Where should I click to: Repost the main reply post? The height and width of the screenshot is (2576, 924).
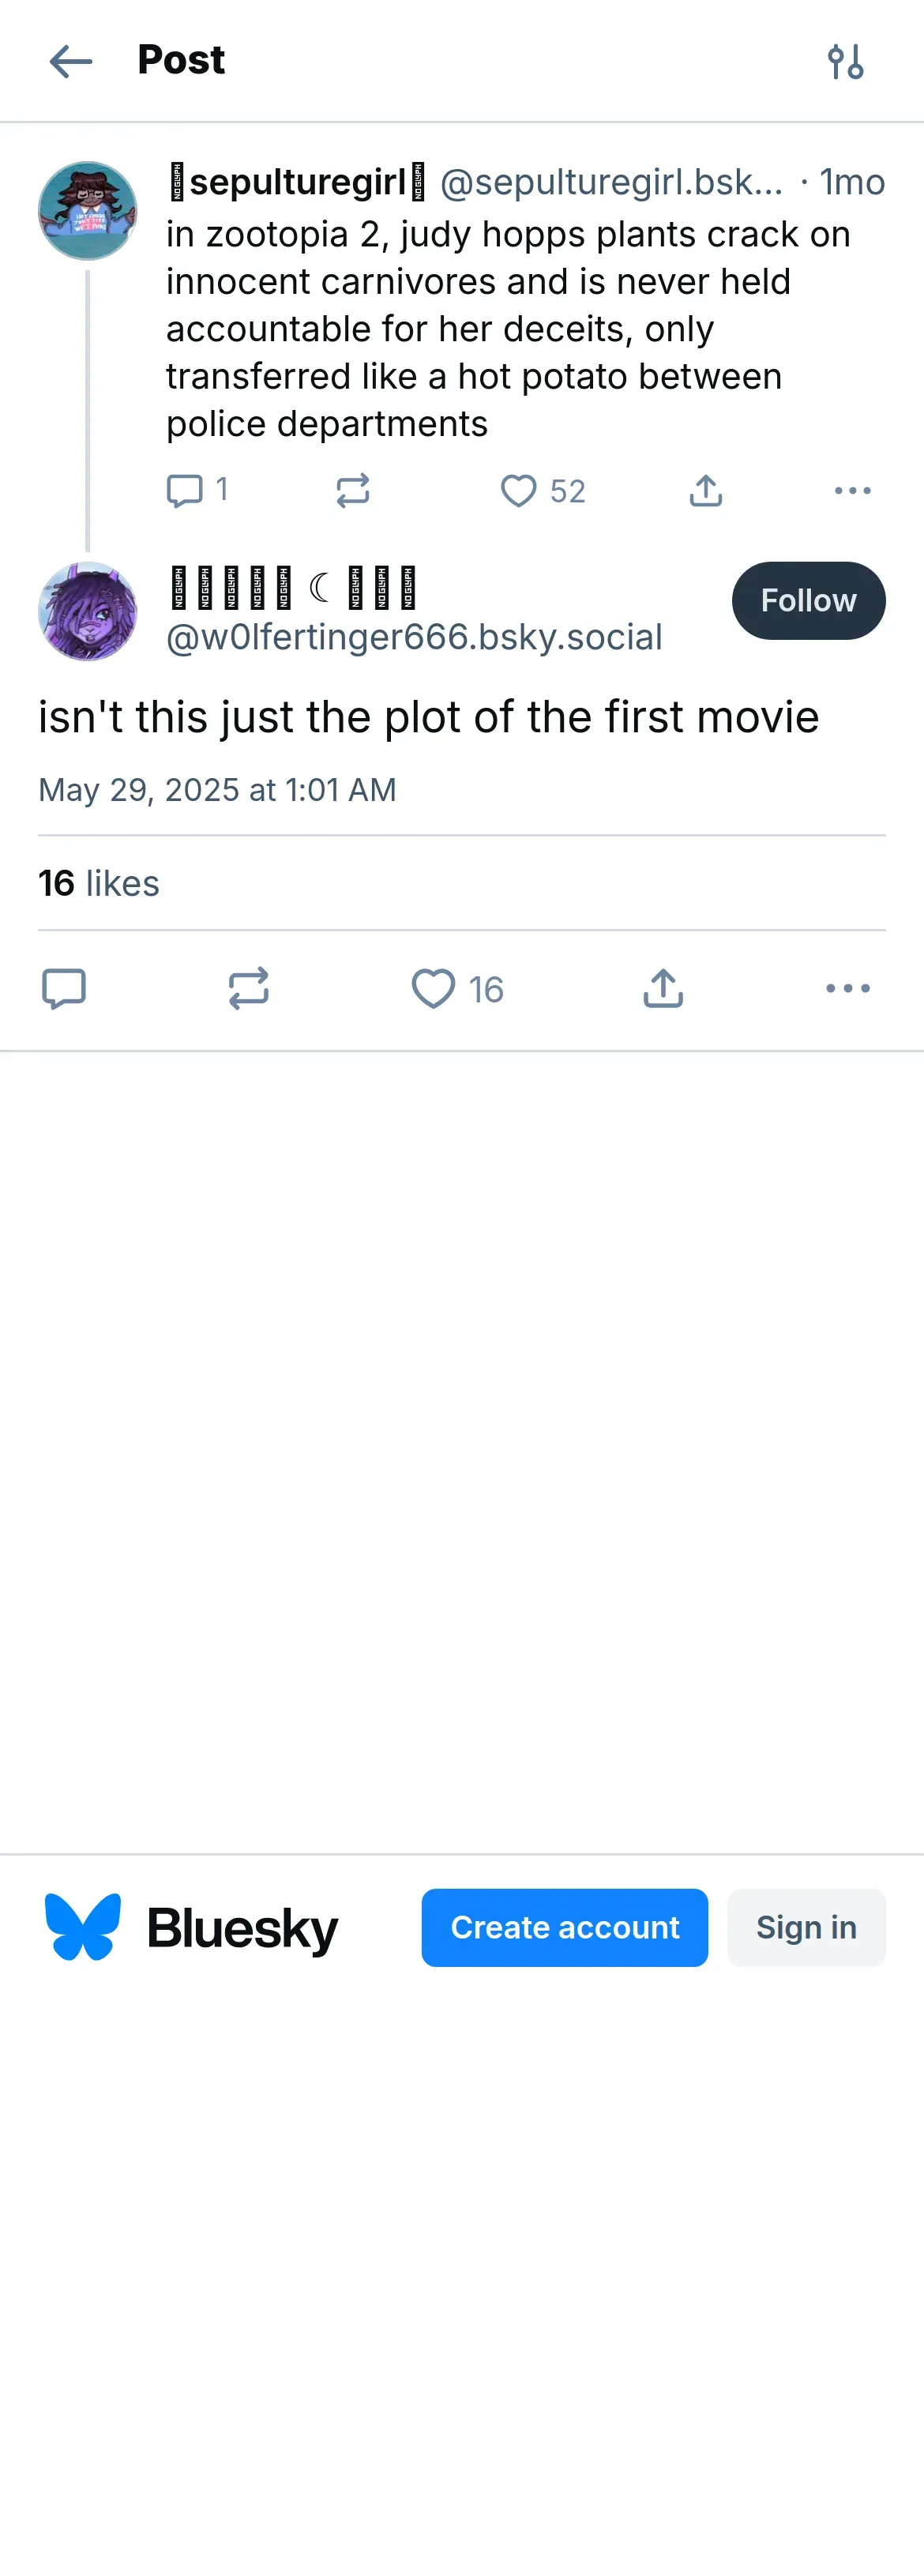pos(249,989)
